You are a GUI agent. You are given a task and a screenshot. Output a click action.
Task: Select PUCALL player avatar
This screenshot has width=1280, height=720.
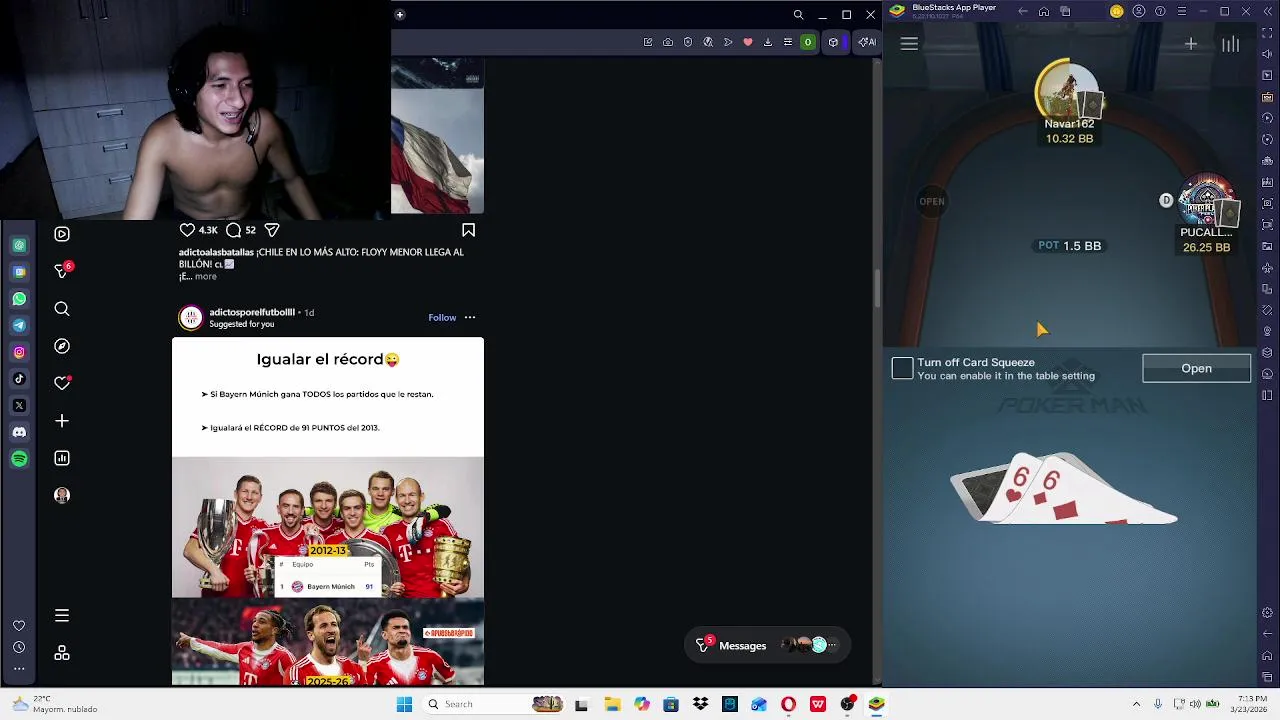pyautogui.click(x=1207, y=203)
